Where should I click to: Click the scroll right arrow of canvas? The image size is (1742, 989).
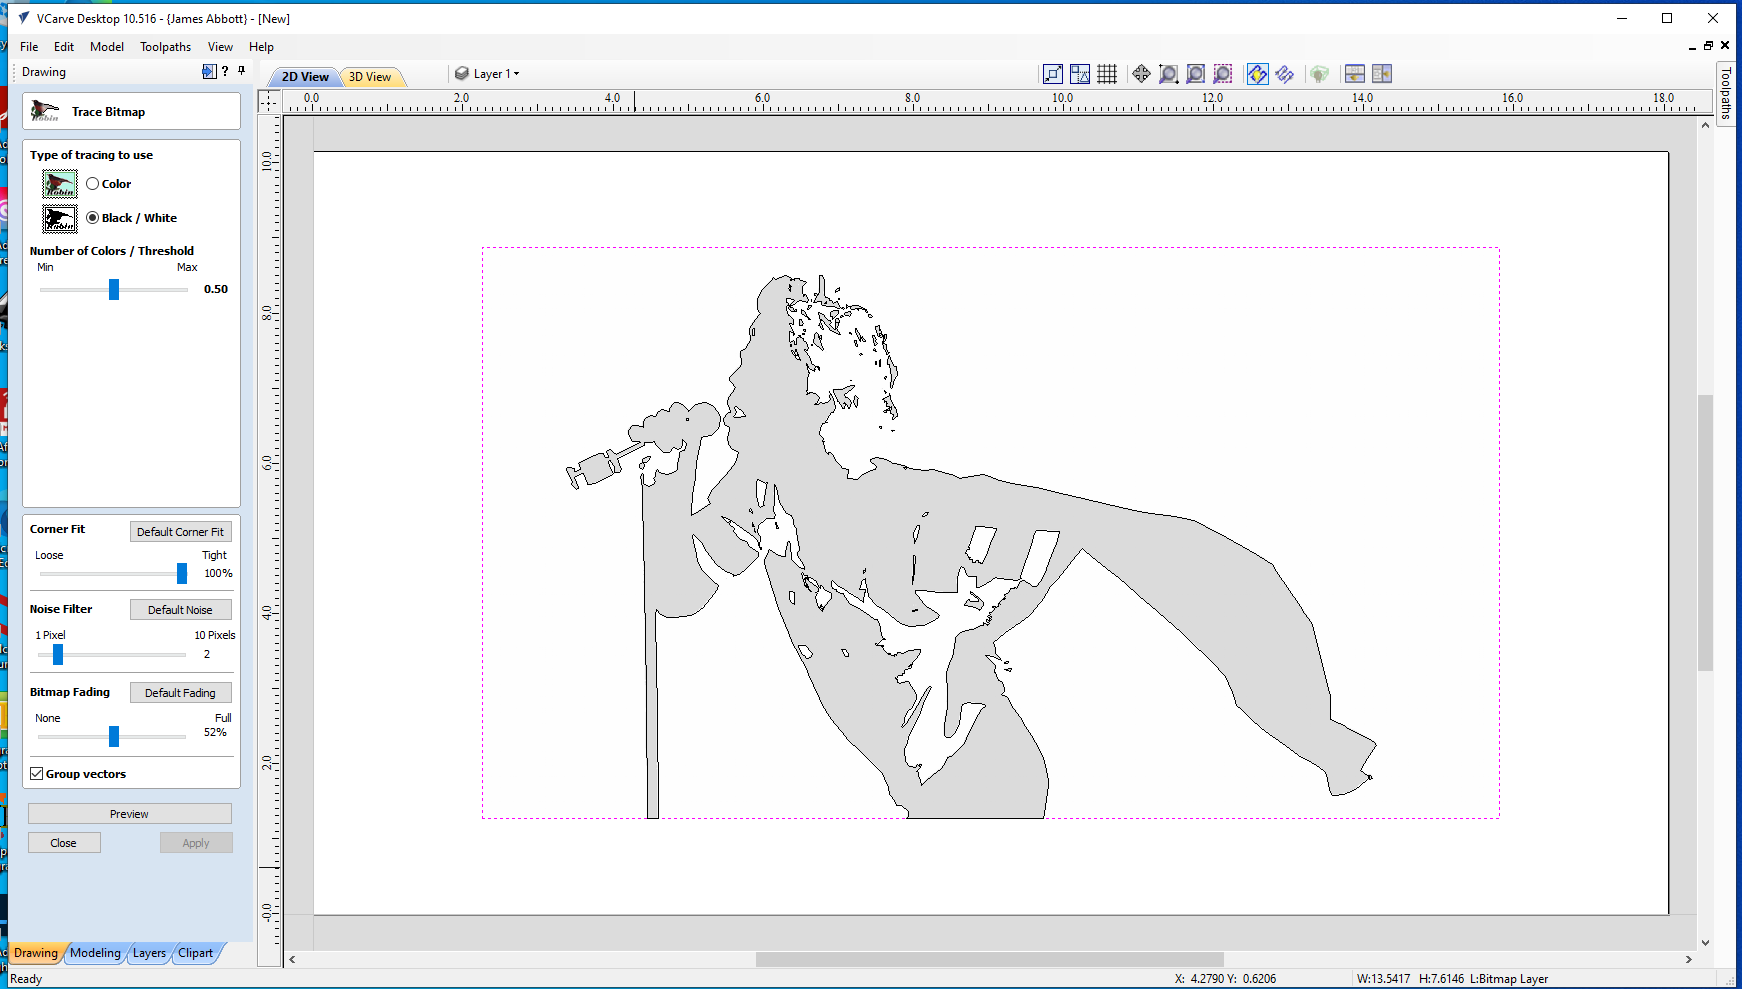1689,959
